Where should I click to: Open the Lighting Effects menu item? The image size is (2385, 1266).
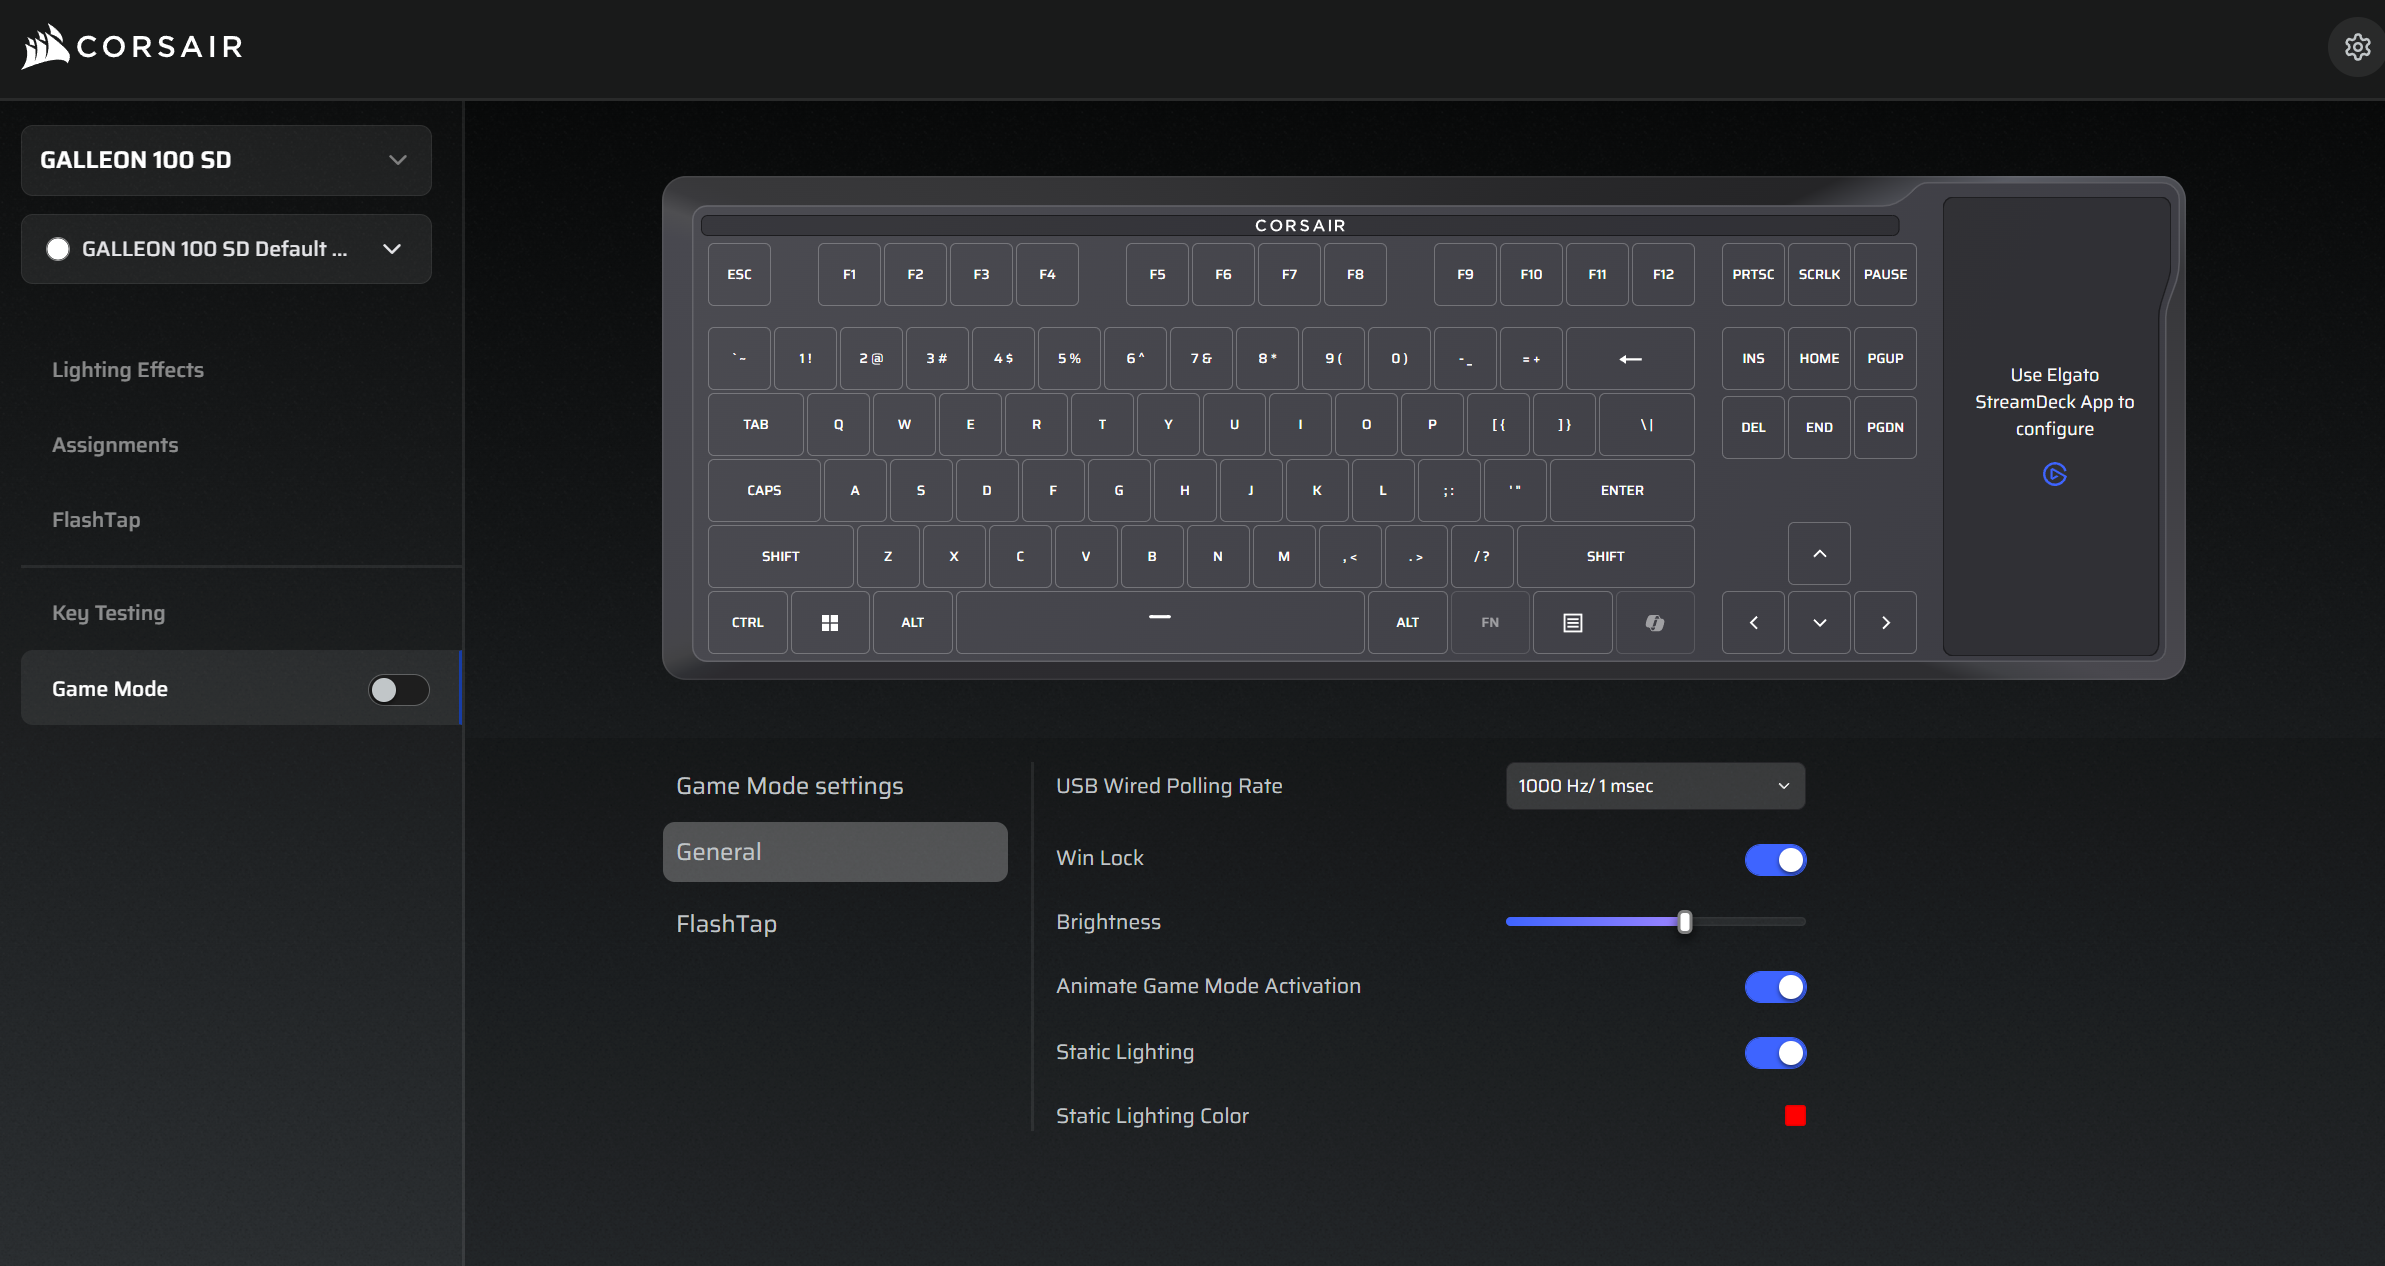pos(128,370)
